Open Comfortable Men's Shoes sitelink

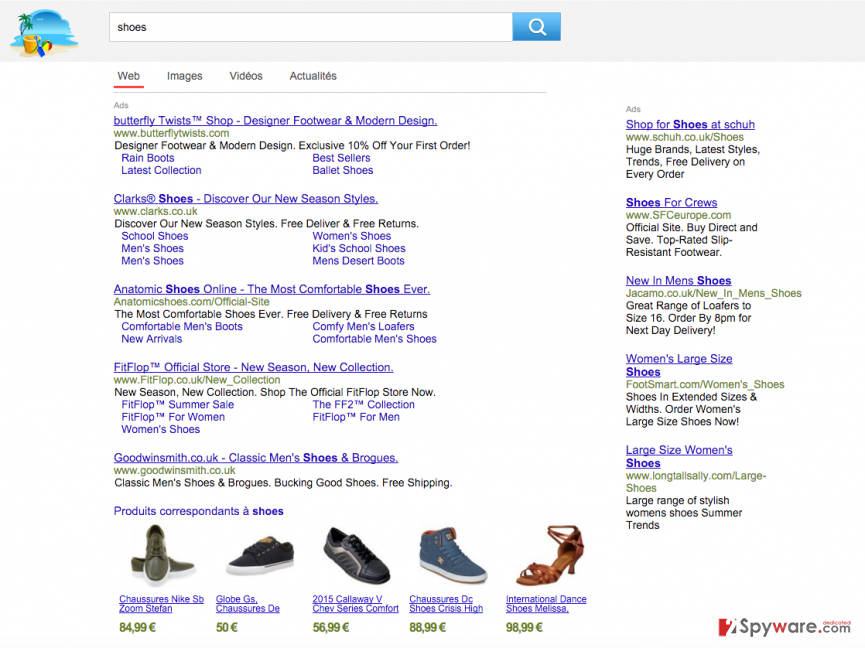[374, 339]
